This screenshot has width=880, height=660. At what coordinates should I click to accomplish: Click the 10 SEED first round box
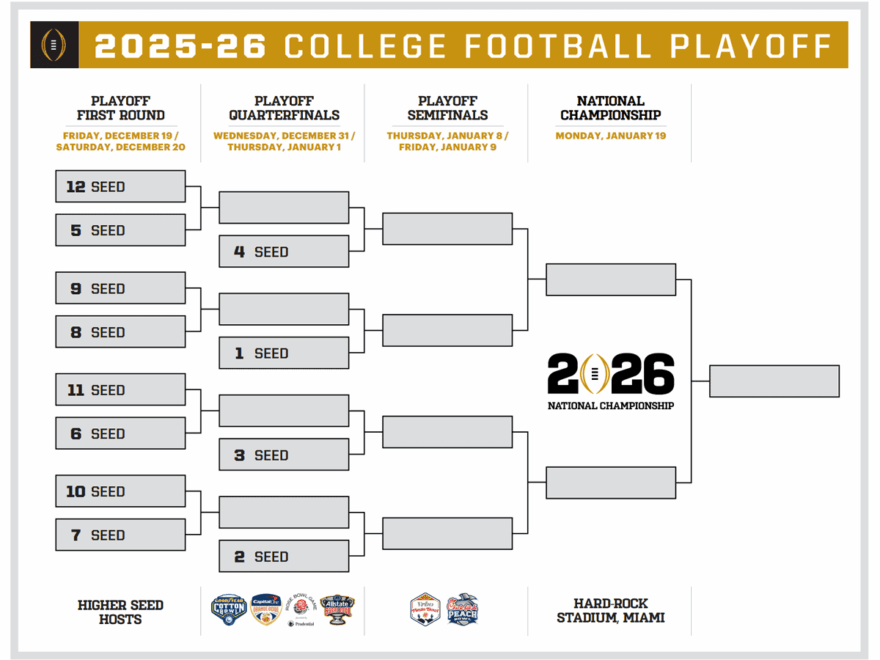pos(121,491)
